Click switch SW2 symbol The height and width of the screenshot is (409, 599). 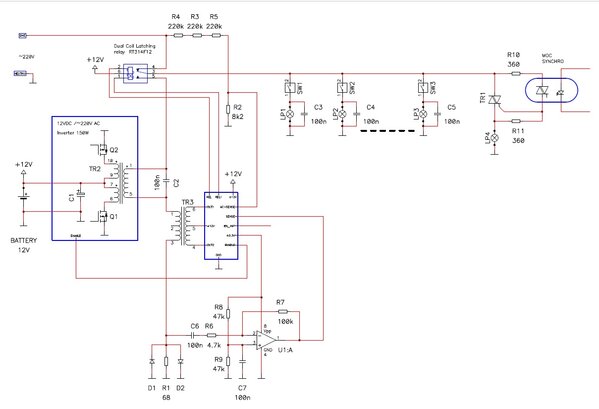tap(342, 87)
